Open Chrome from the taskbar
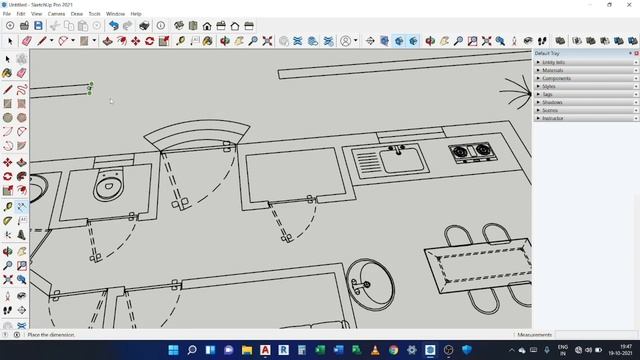The width and height of the screenshot is (640, 360). click(x=393, y=350)
